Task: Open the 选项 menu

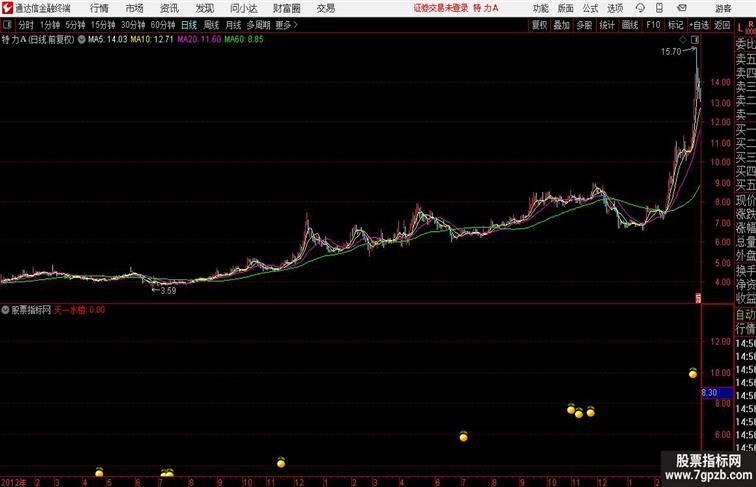Action: click(x=615, y=8)
